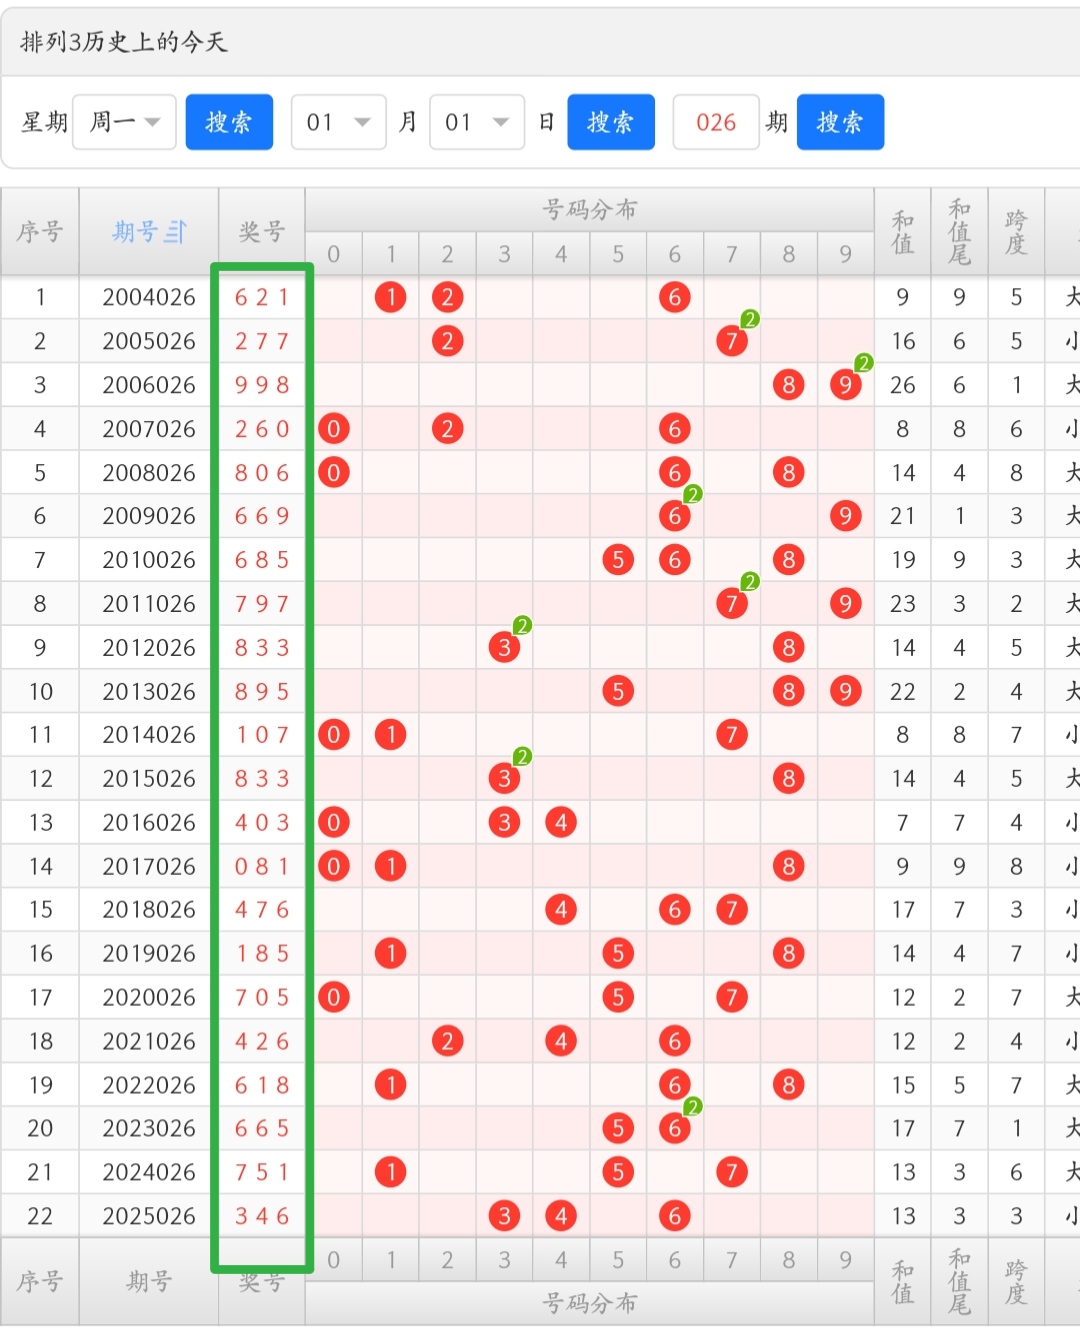Screen dimensions: 1080x1342
Task: Open the day dropdown before 日
Action: (x=477, y=122)
